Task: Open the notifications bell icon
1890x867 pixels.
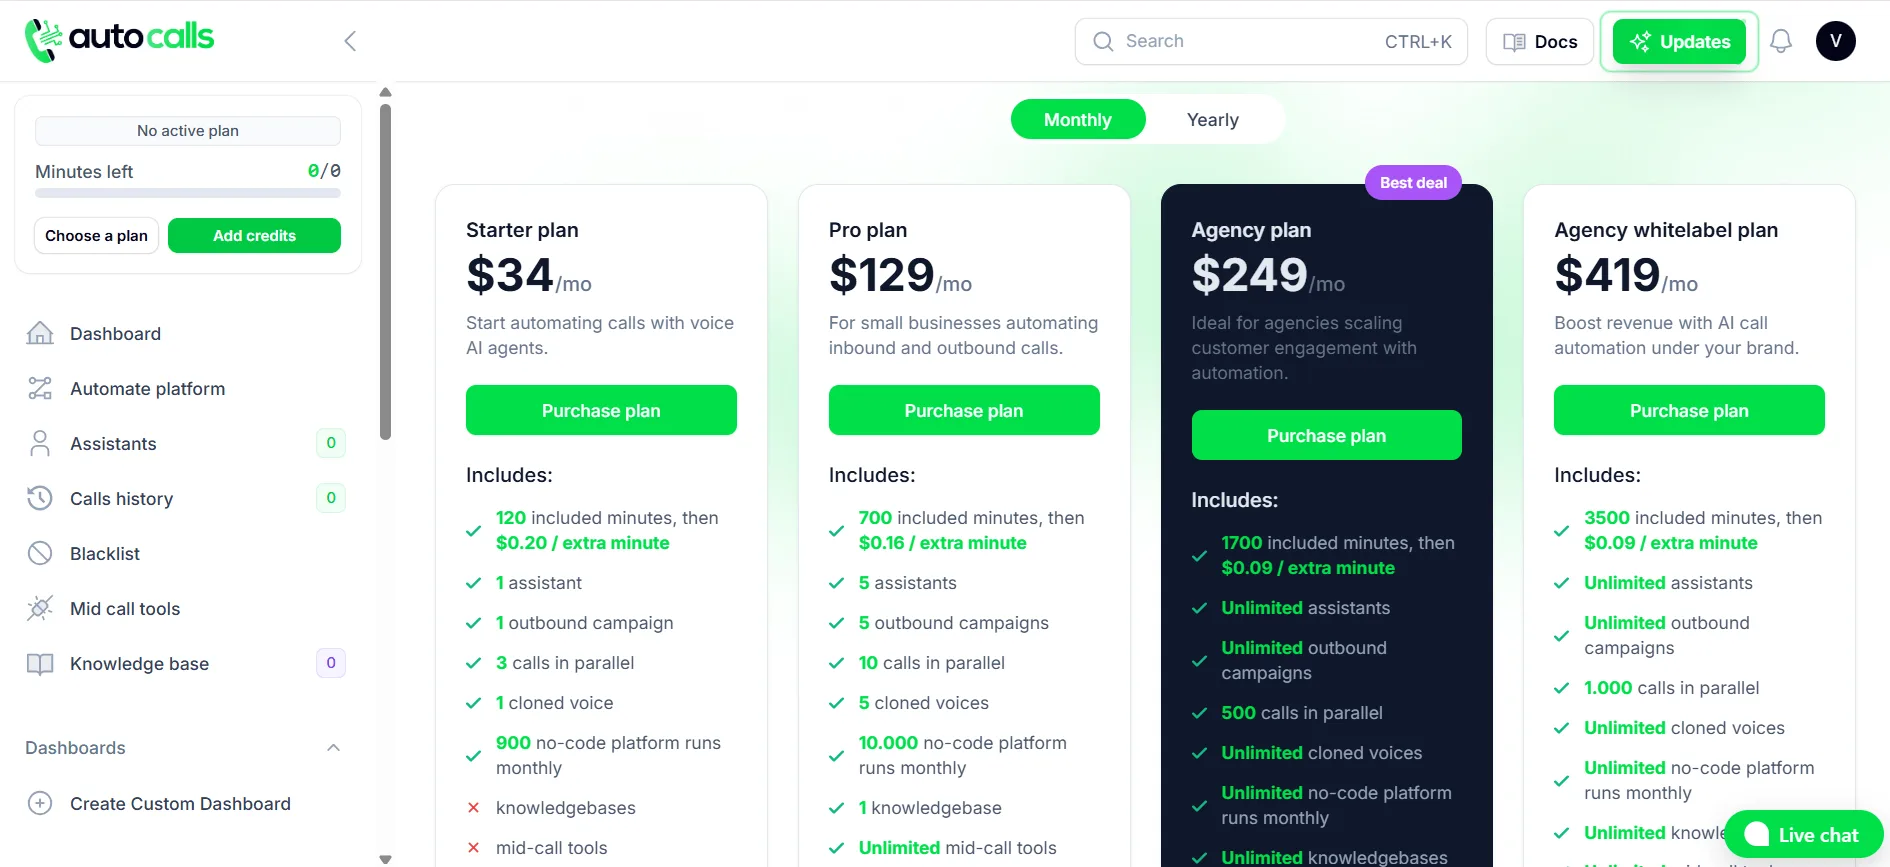Action: tap(1781, 41)
